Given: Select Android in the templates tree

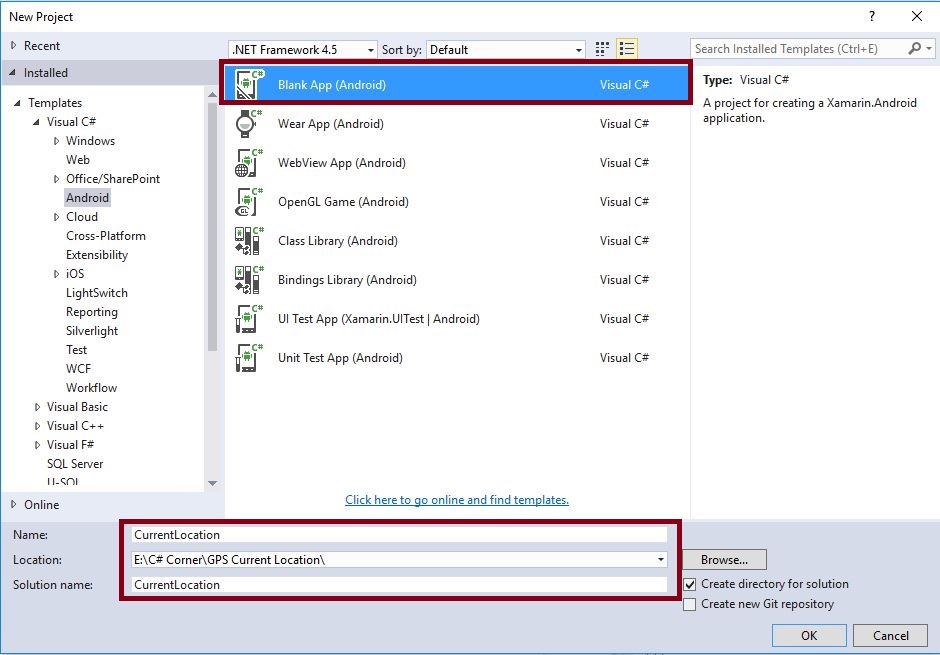Looking at the screenshot, I should pos(88,198).
